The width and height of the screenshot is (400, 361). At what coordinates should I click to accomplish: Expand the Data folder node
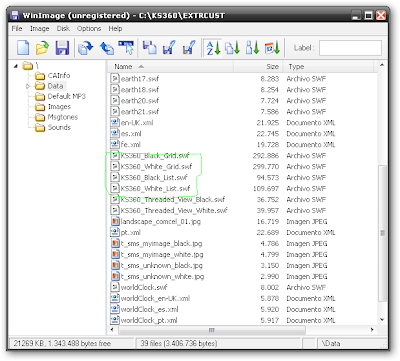pos(28,86)
